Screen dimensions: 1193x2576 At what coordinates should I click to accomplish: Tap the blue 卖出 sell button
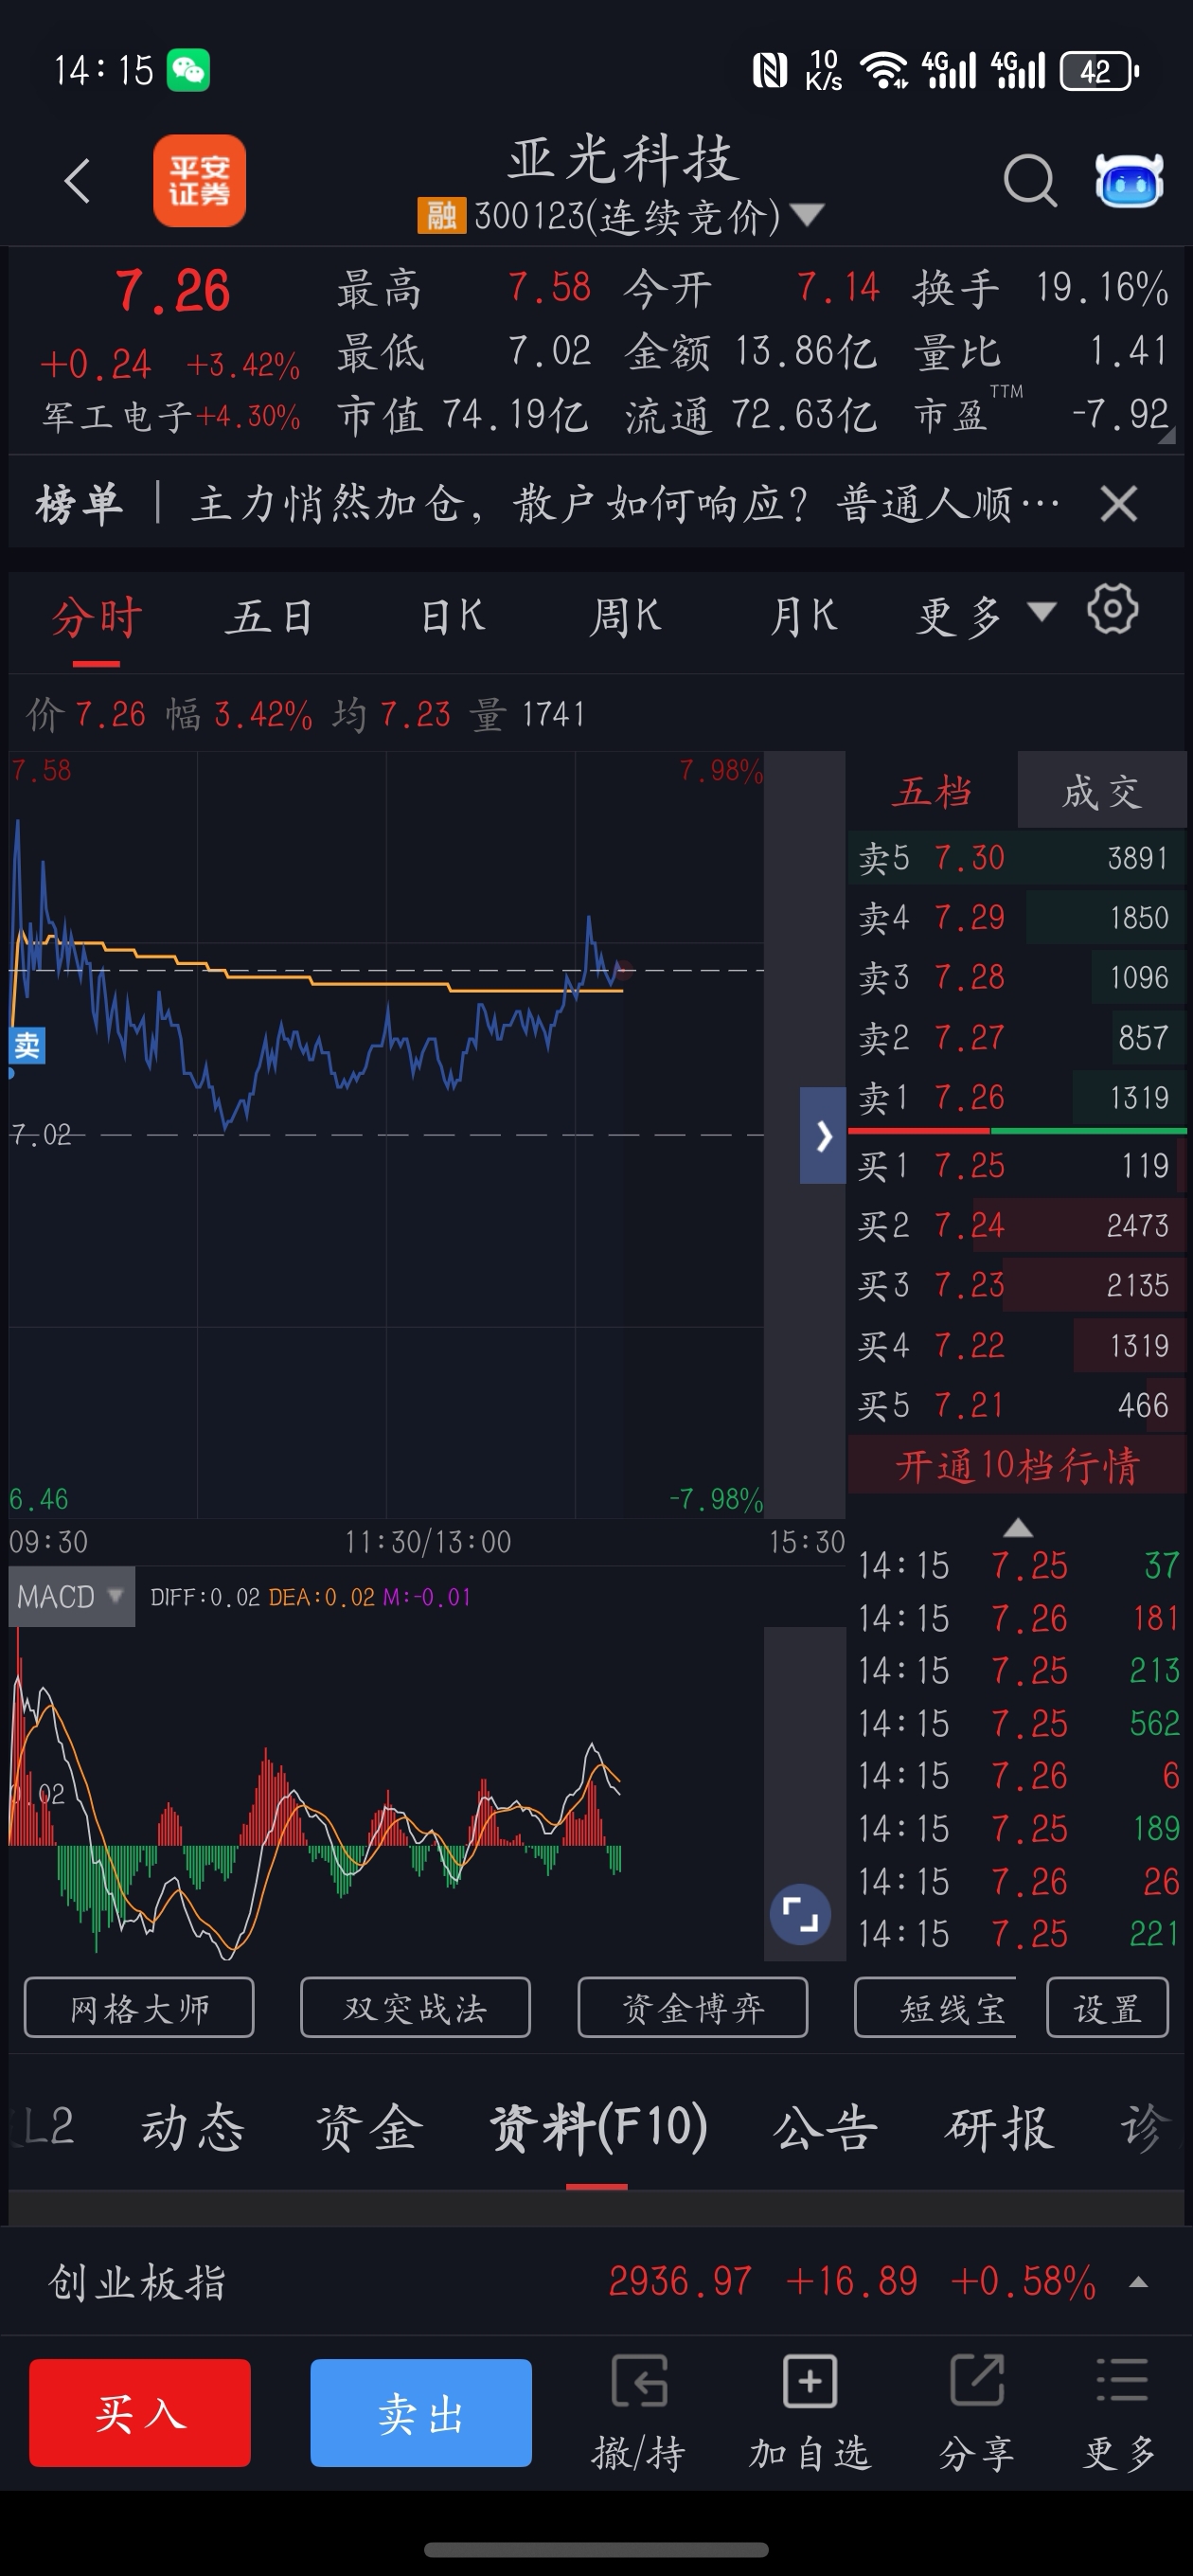421,2413
